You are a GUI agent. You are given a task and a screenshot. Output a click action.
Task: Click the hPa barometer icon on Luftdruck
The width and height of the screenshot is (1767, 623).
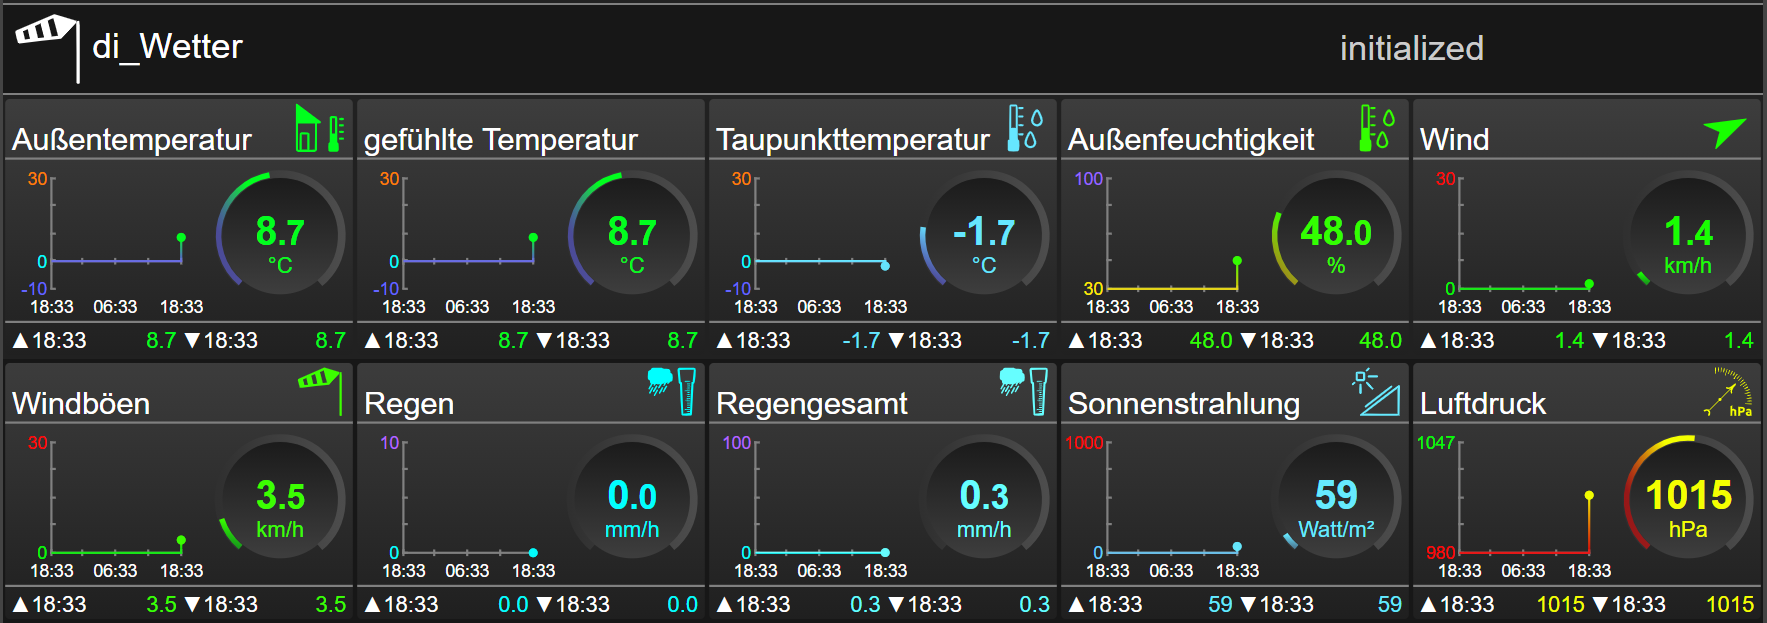[1728, 392]
